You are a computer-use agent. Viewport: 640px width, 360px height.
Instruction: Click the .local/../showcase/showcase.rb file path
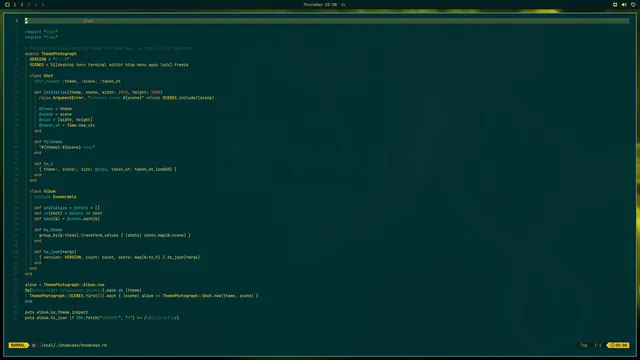(73, 345)
